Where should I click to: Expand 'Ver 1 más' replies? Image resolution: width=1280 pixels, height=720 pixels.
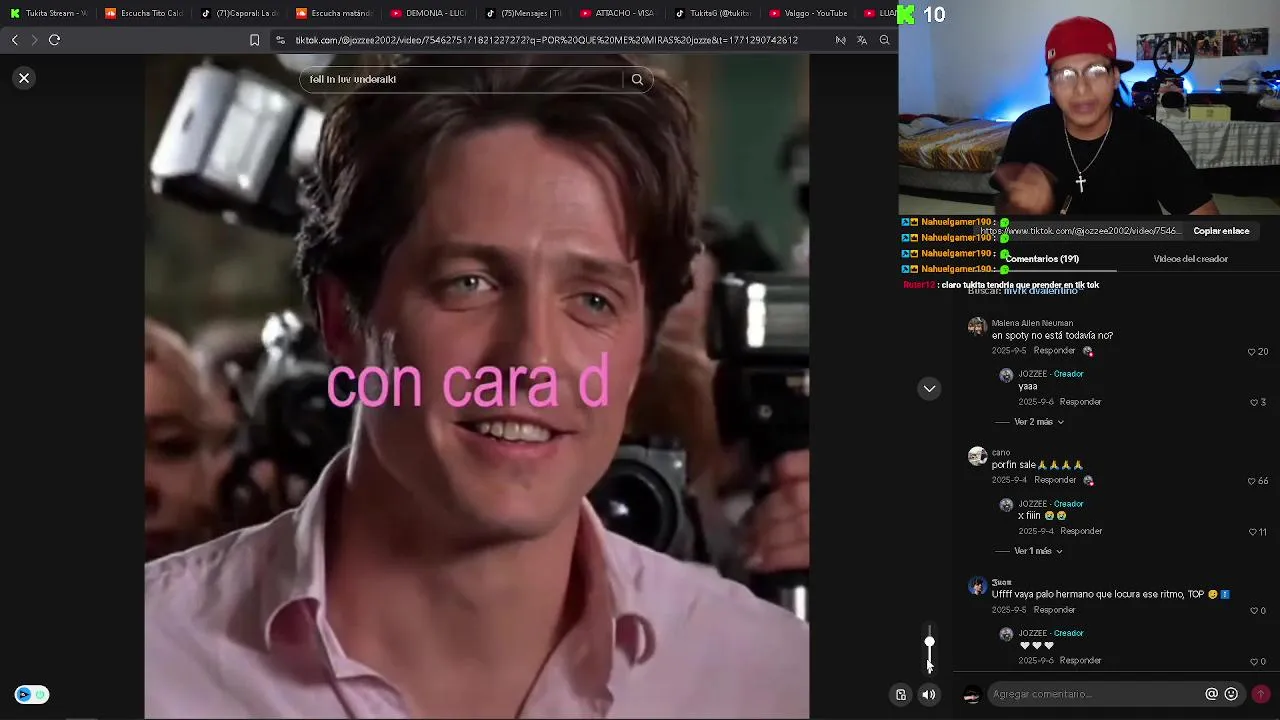tap(1038, 551)
